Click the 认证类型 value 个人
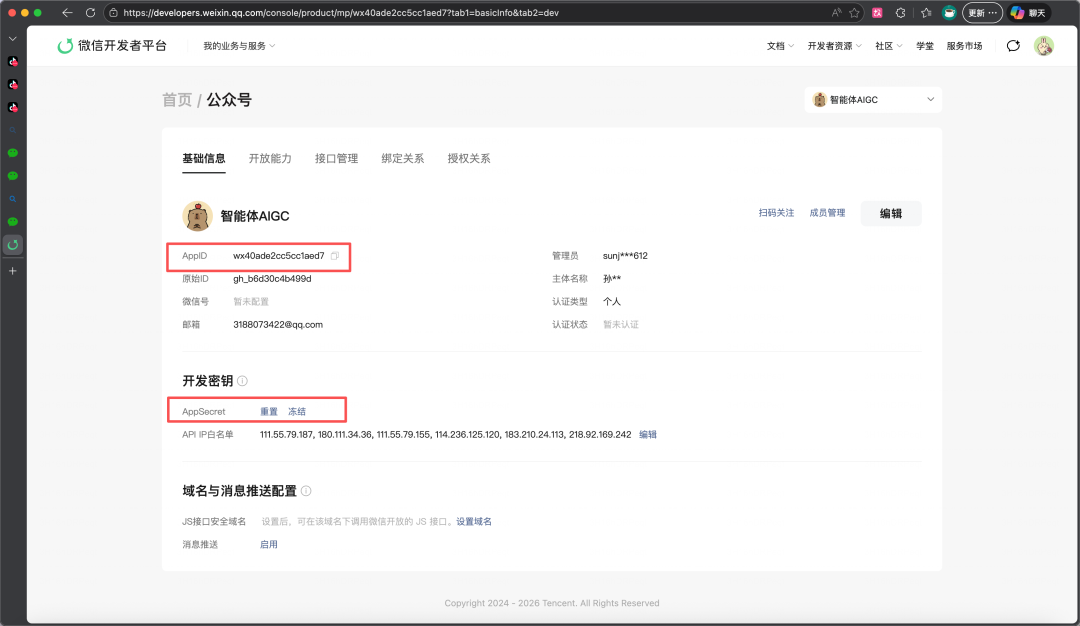This screenshot has width=1080, height=626. coord(612,302)
